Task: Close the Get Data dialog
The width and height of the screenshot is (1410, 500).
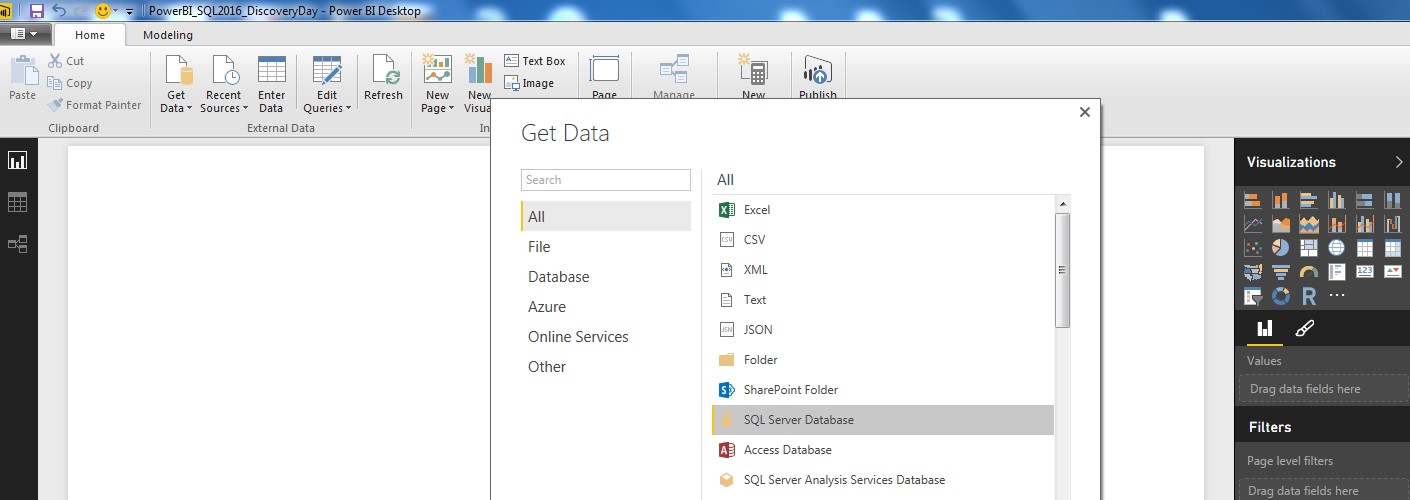Action: 1085,112
